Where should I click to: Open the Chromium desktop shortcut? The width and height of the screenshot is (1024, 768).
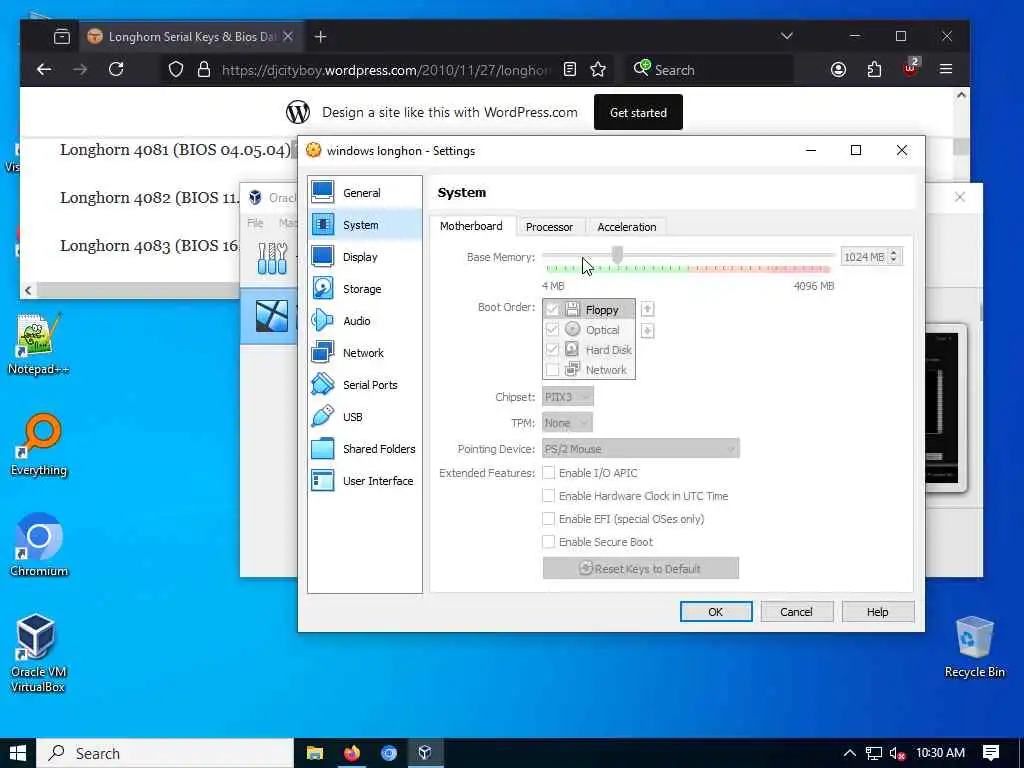point(39,545)
